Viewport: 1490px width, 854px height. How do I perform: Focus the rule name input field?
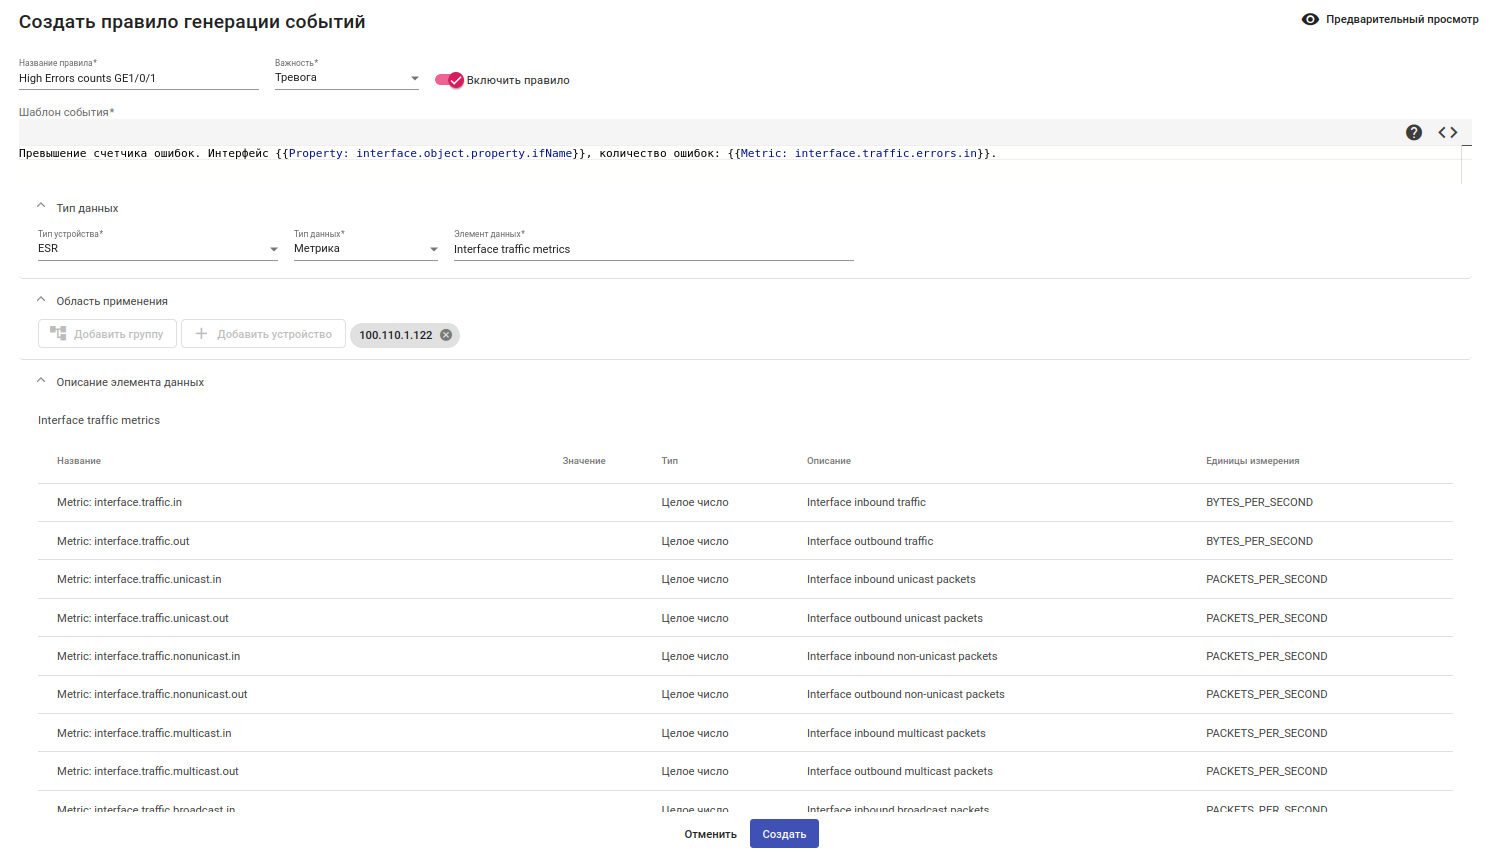pos(138,78)
